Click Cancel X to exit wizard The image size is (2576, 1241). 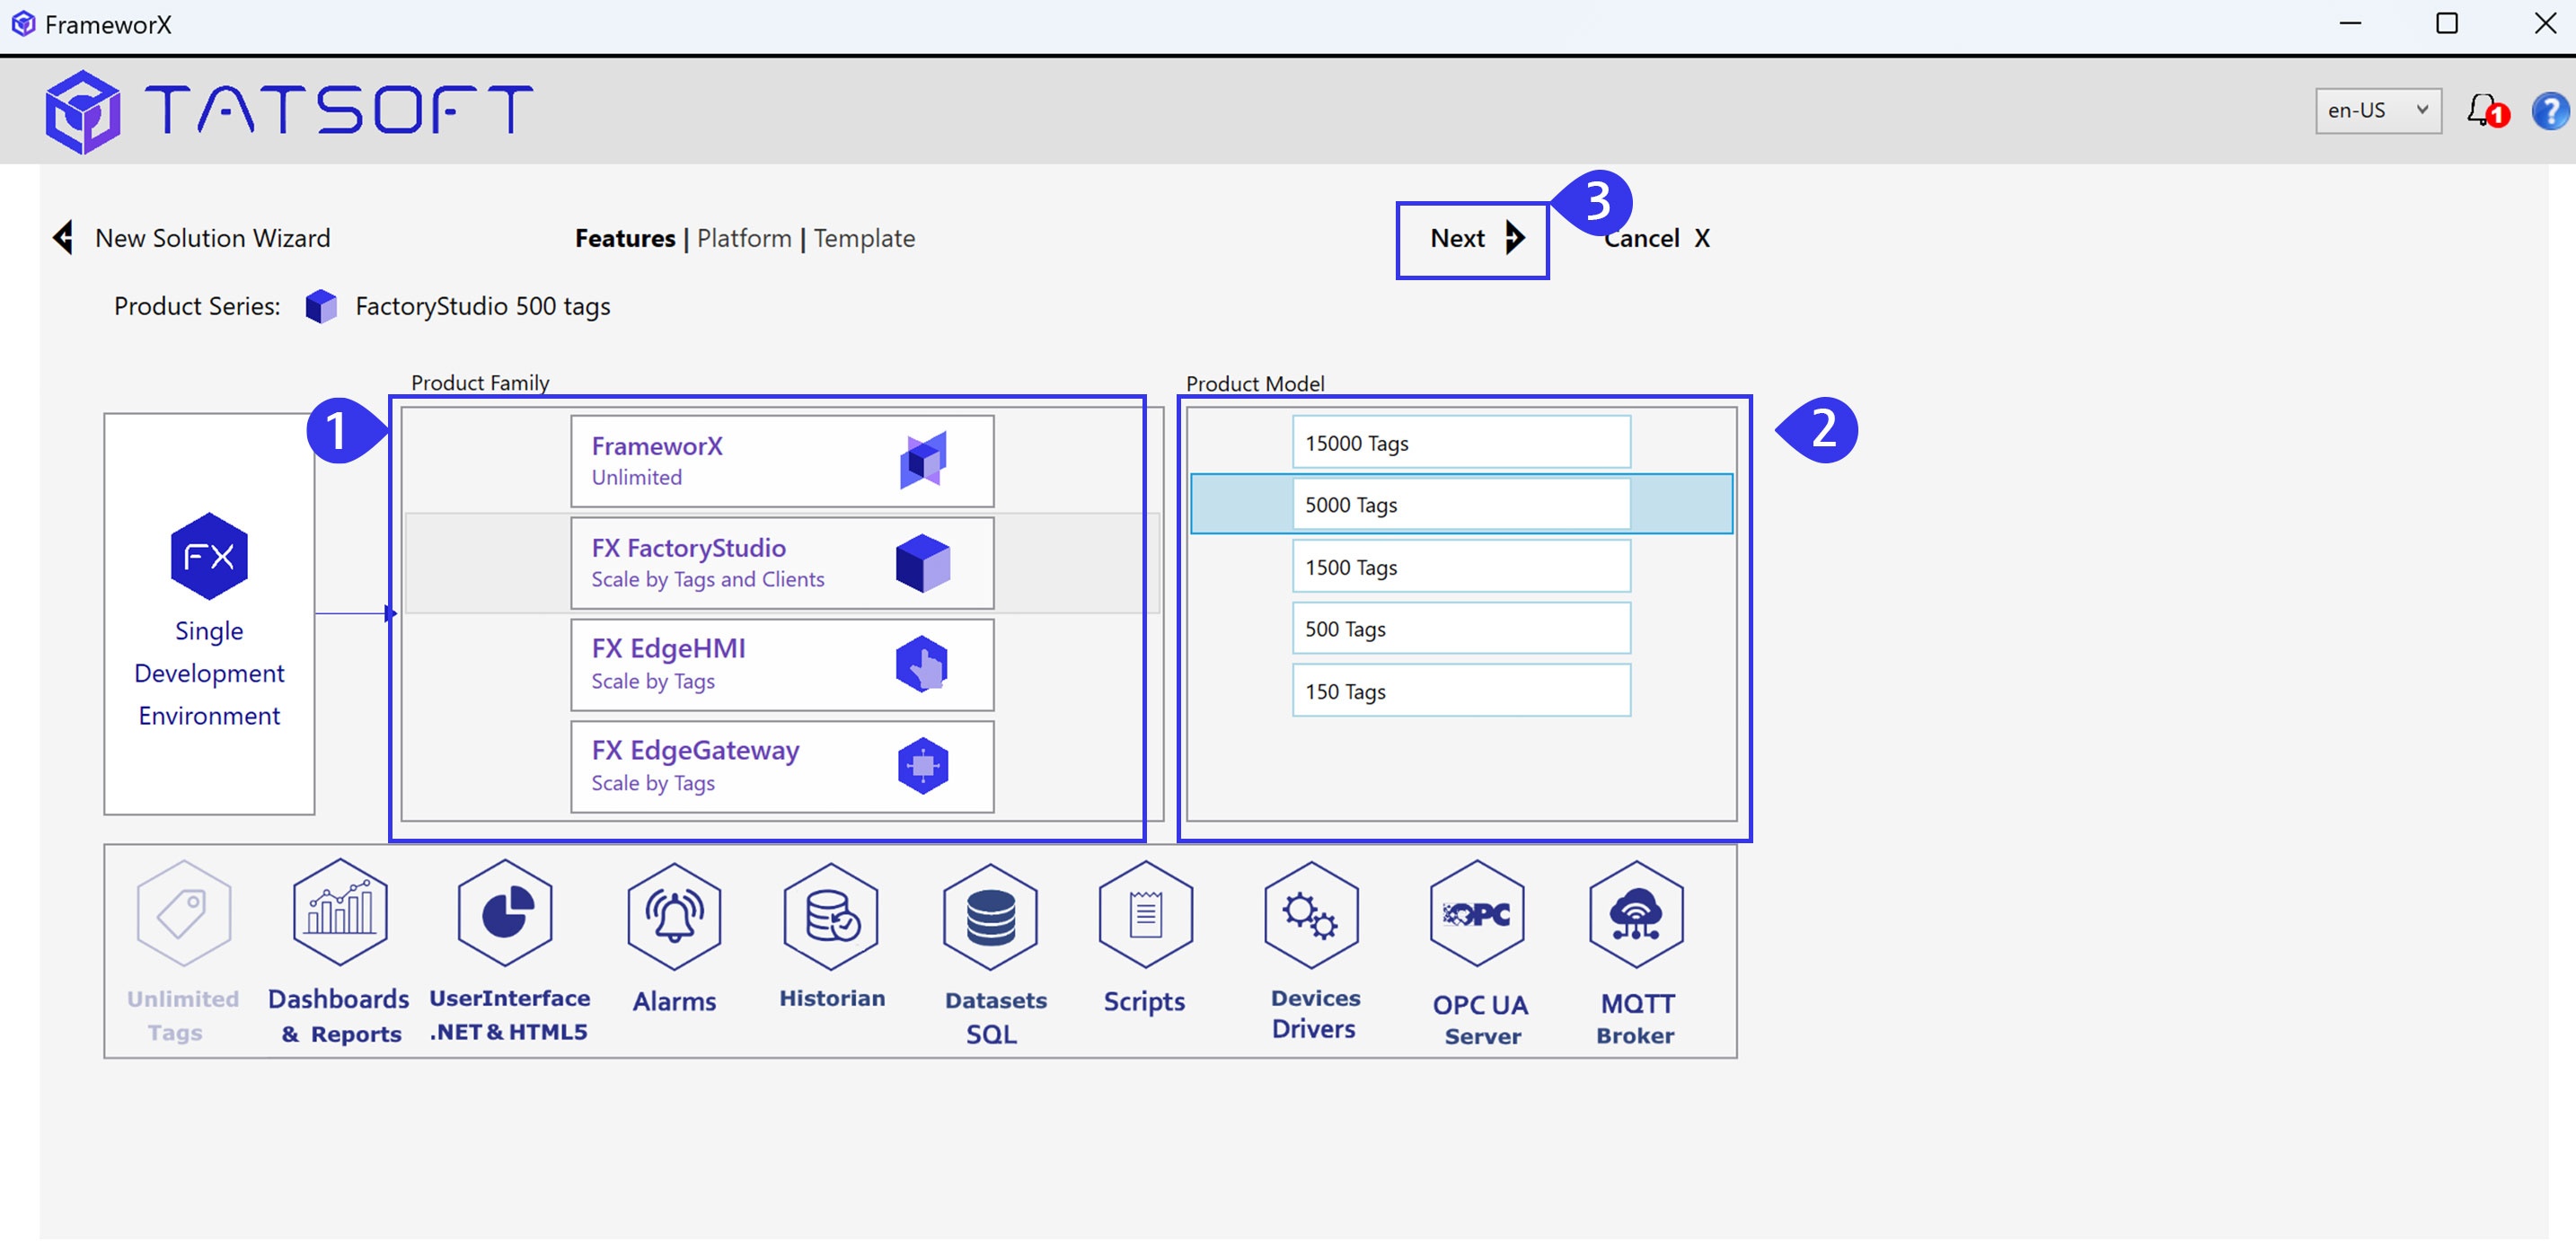1657,238
